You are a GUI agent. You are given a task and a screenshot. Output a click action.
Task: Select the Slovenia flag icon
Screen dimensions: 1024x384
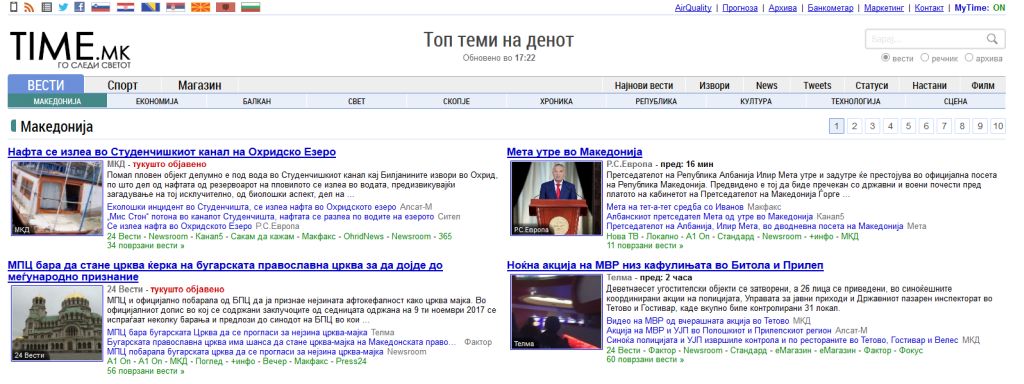pos(101,7)
